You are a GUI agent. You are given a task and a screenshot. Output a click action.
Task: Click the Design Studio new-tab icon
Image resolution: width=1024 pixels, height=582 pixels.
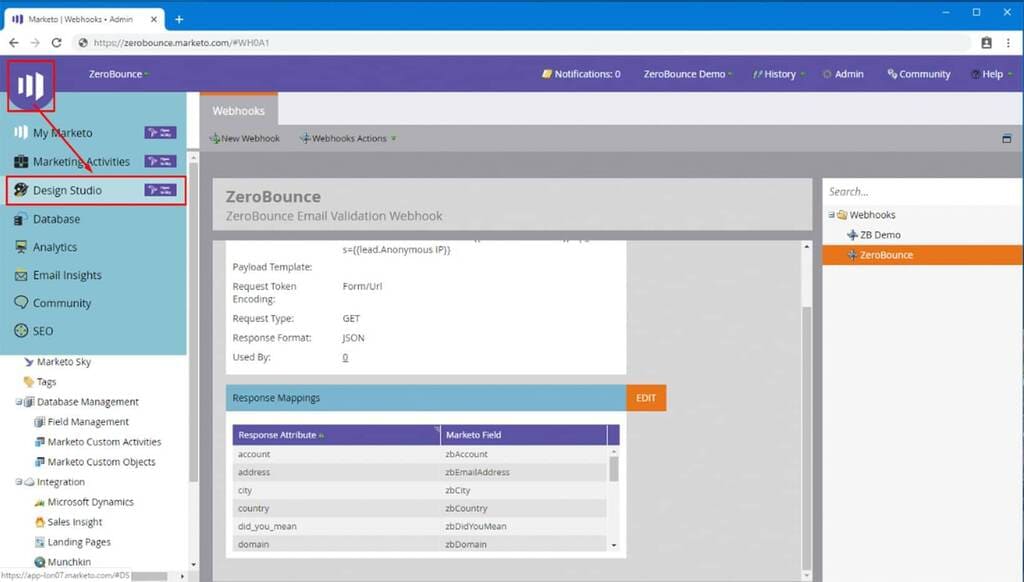[x=160, y=190]
